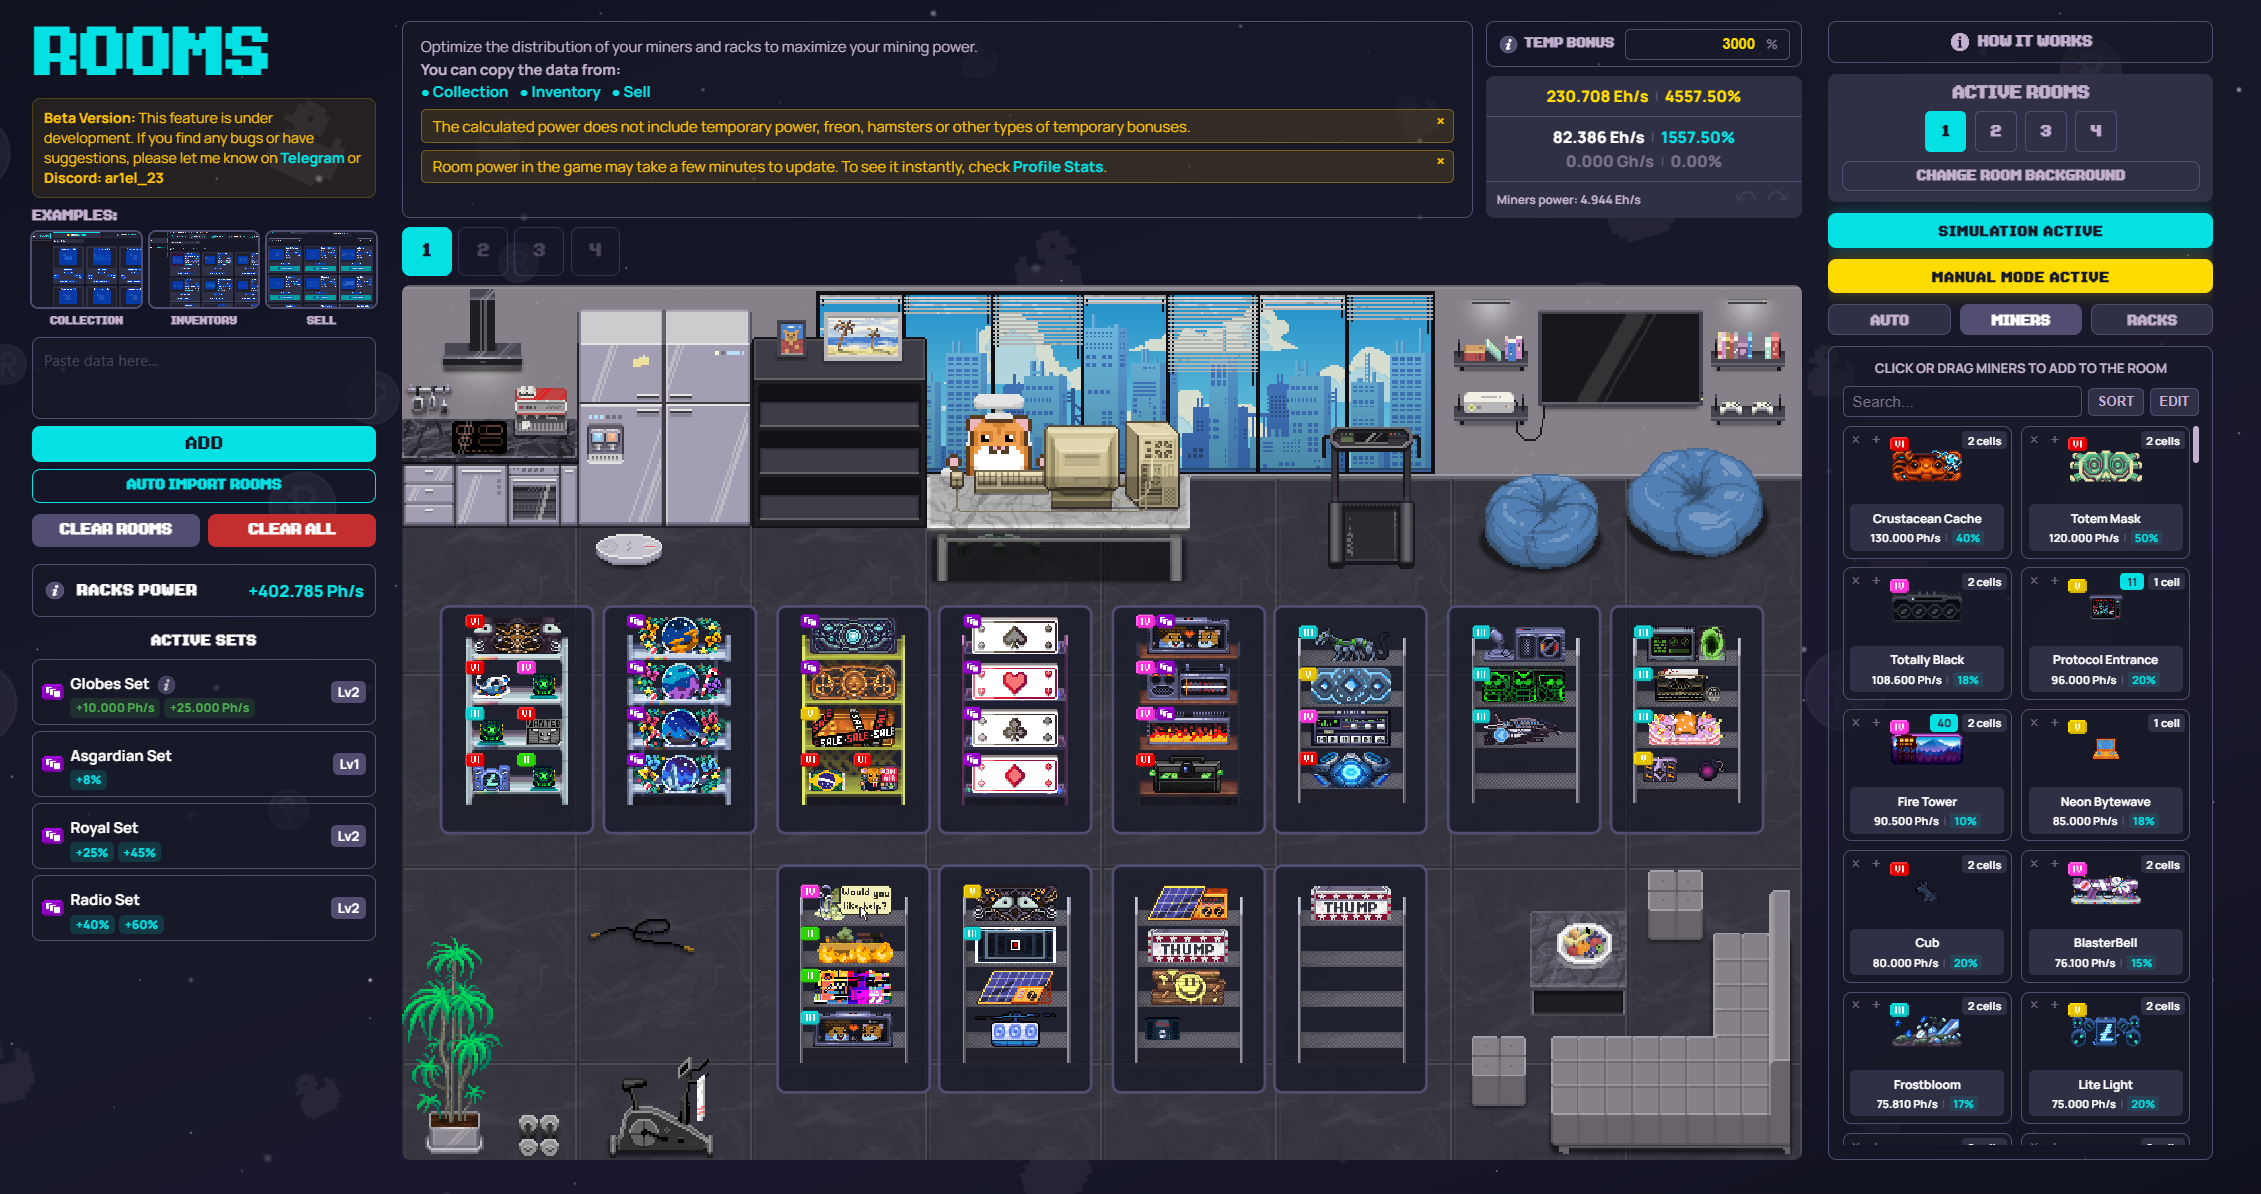The image size is (2261, 1194).
Task: Open the miners Sort options
Action: click(2115, 402)
